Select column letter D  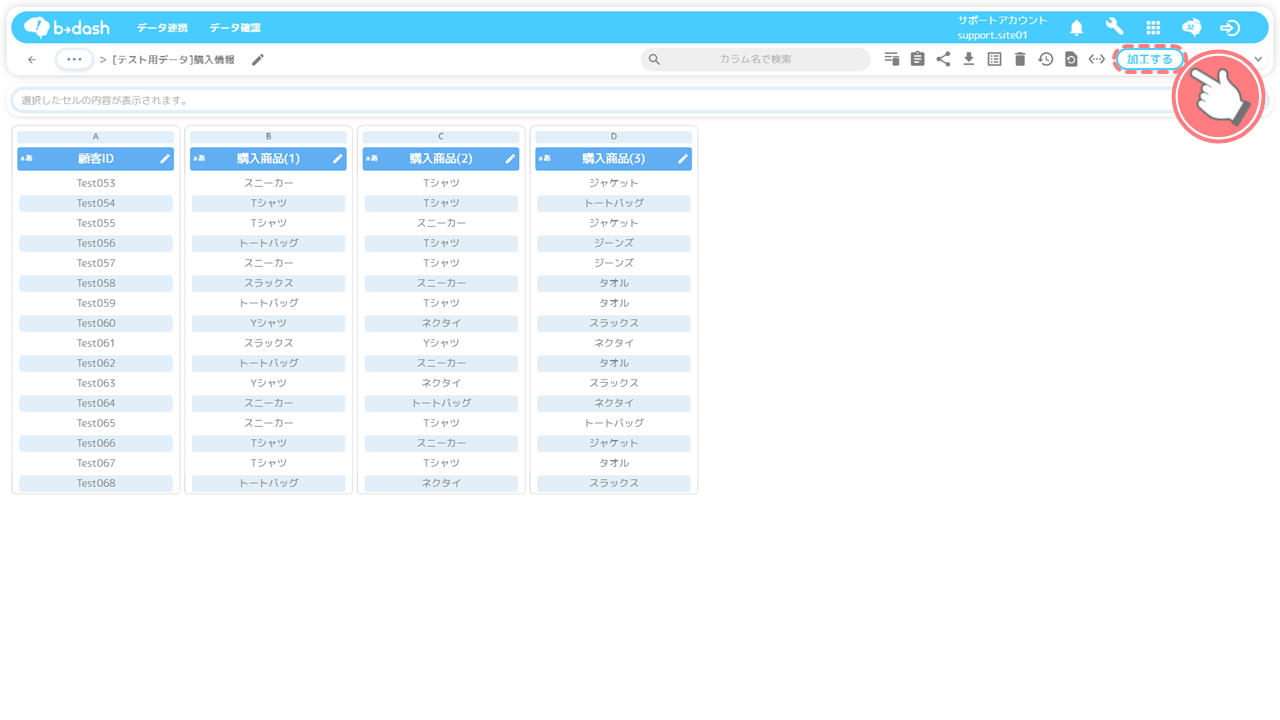(614, 136)
